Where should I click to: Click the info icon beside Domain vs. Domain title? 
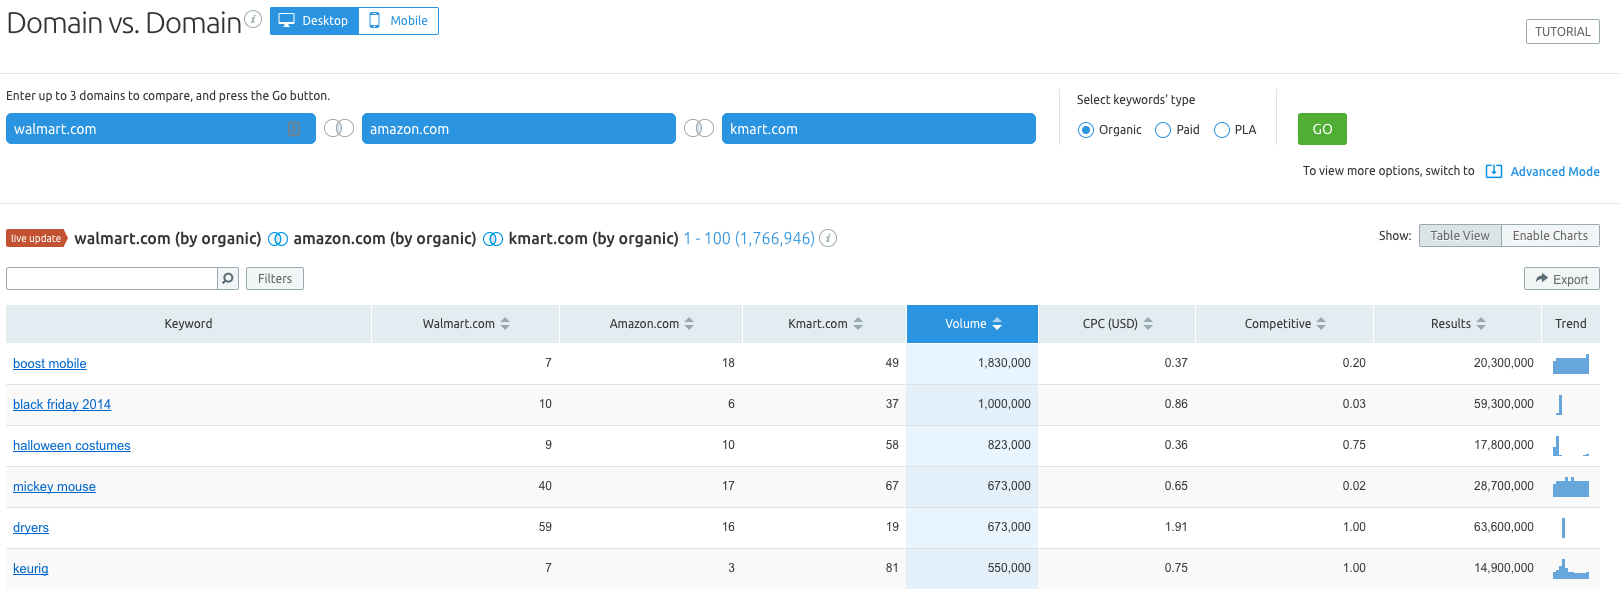click(x=253, y=19)
